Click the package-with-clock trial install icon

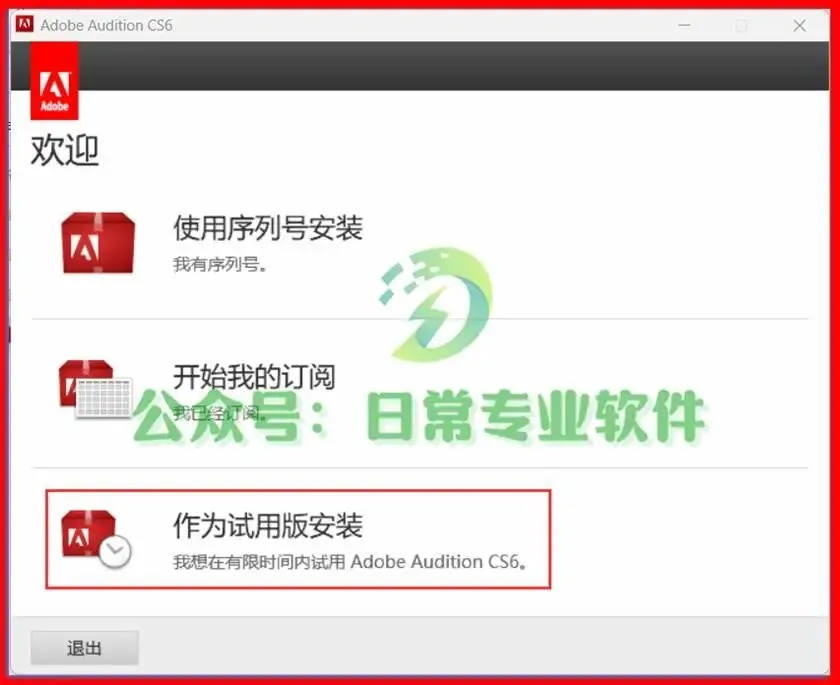pyautogui.click(x=96, y=539)
